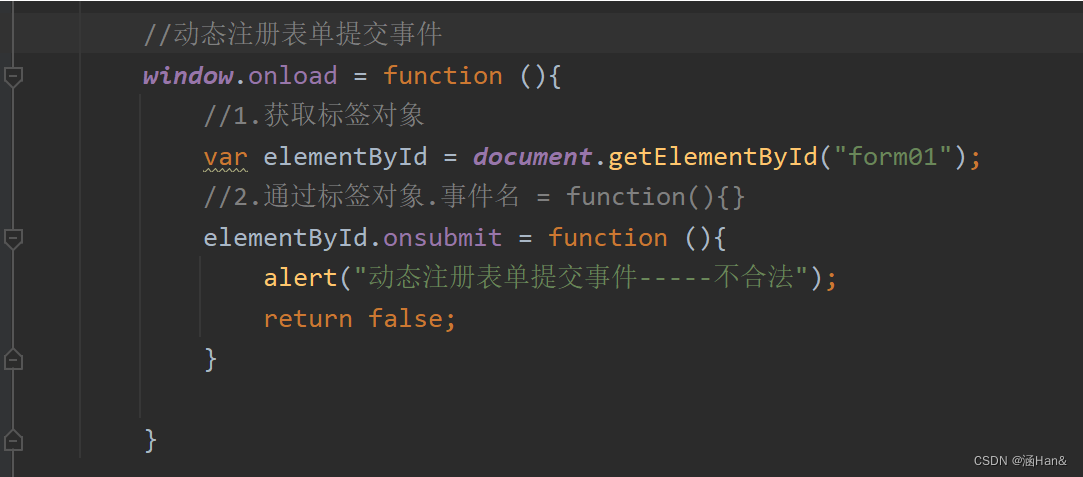The height and width of the screenshot is (477, 1083).
Task: Click the return keyword
Action: click(x=308, y=319)
